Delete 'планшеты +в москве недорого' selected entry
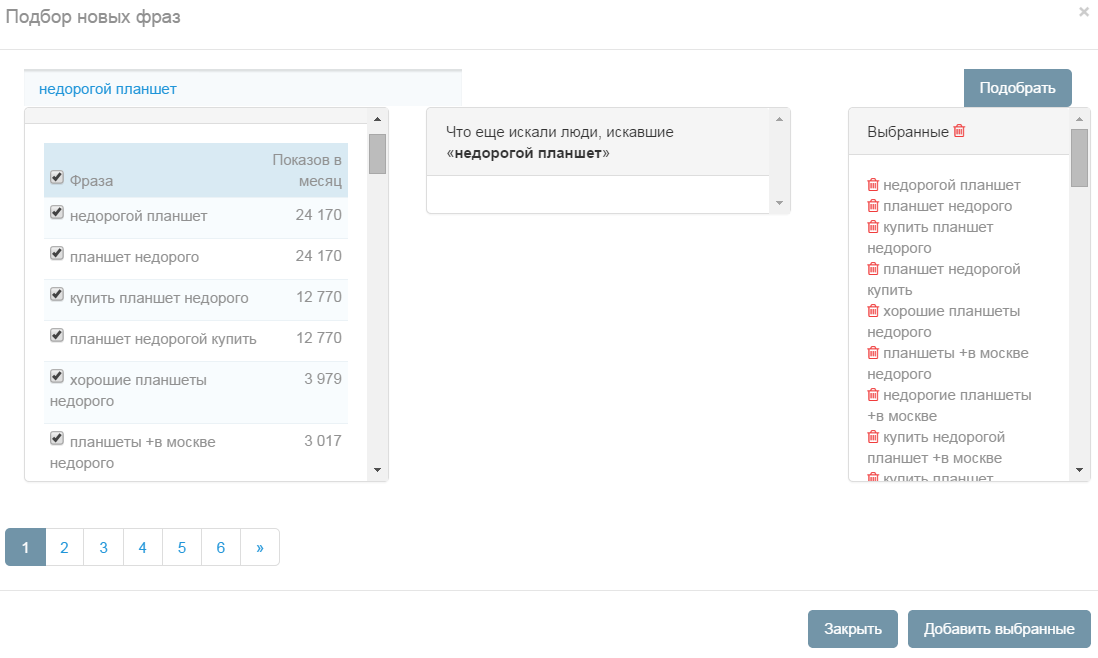The width and height of the screenshot is (1098, 658). pos(873,353)
